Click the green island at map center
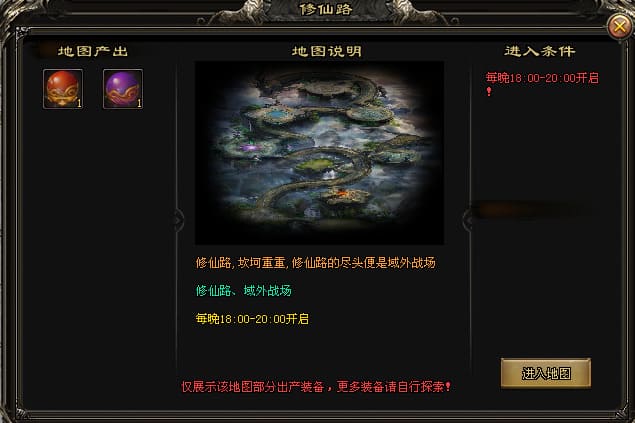 [317, 164]
